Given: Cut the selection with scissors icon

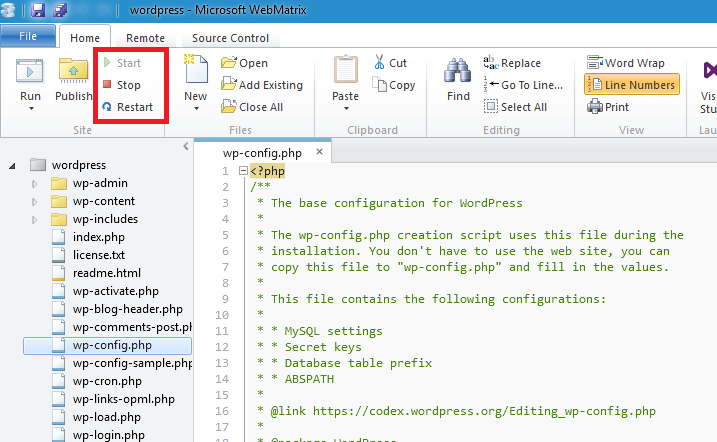Looking at the screenshot, I should 391,63.
